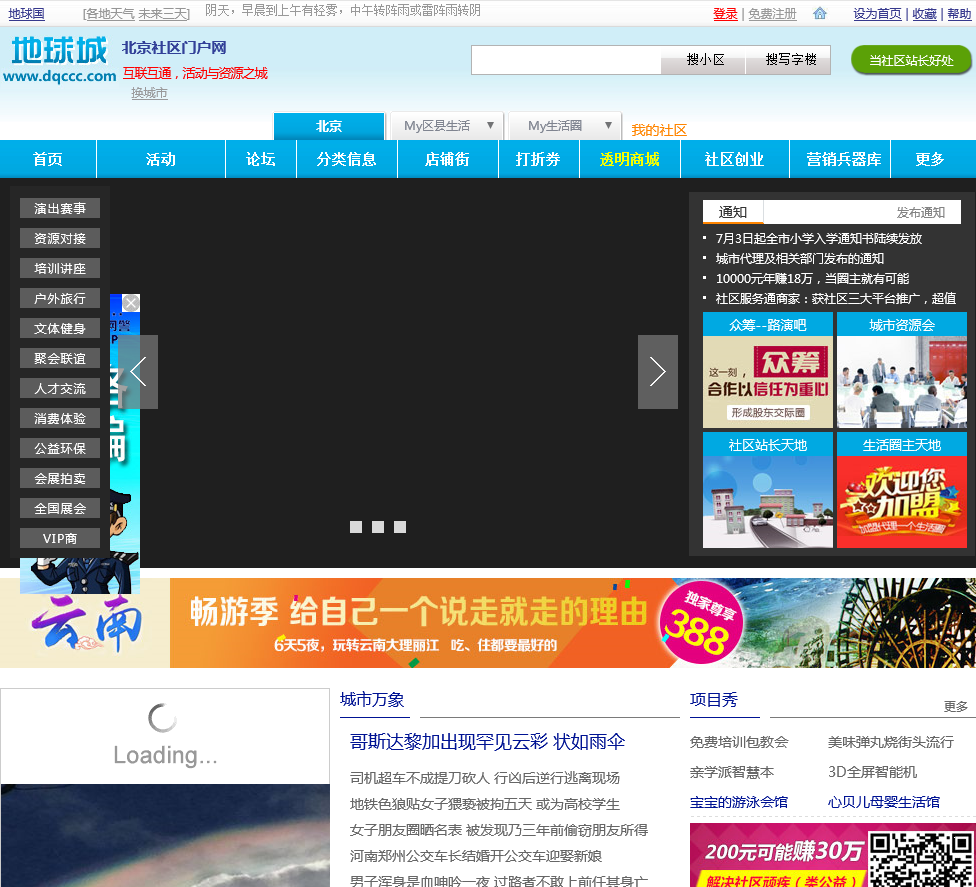Select 全国展会 category in sidebar

tap(60, 508)
